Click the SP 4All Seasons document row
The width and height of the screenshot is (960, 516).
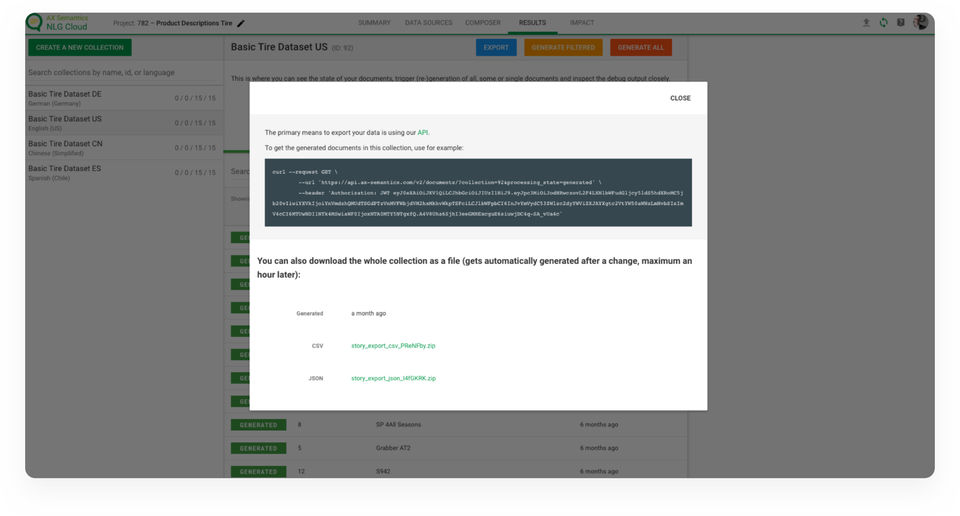click(x=458, y=424)
